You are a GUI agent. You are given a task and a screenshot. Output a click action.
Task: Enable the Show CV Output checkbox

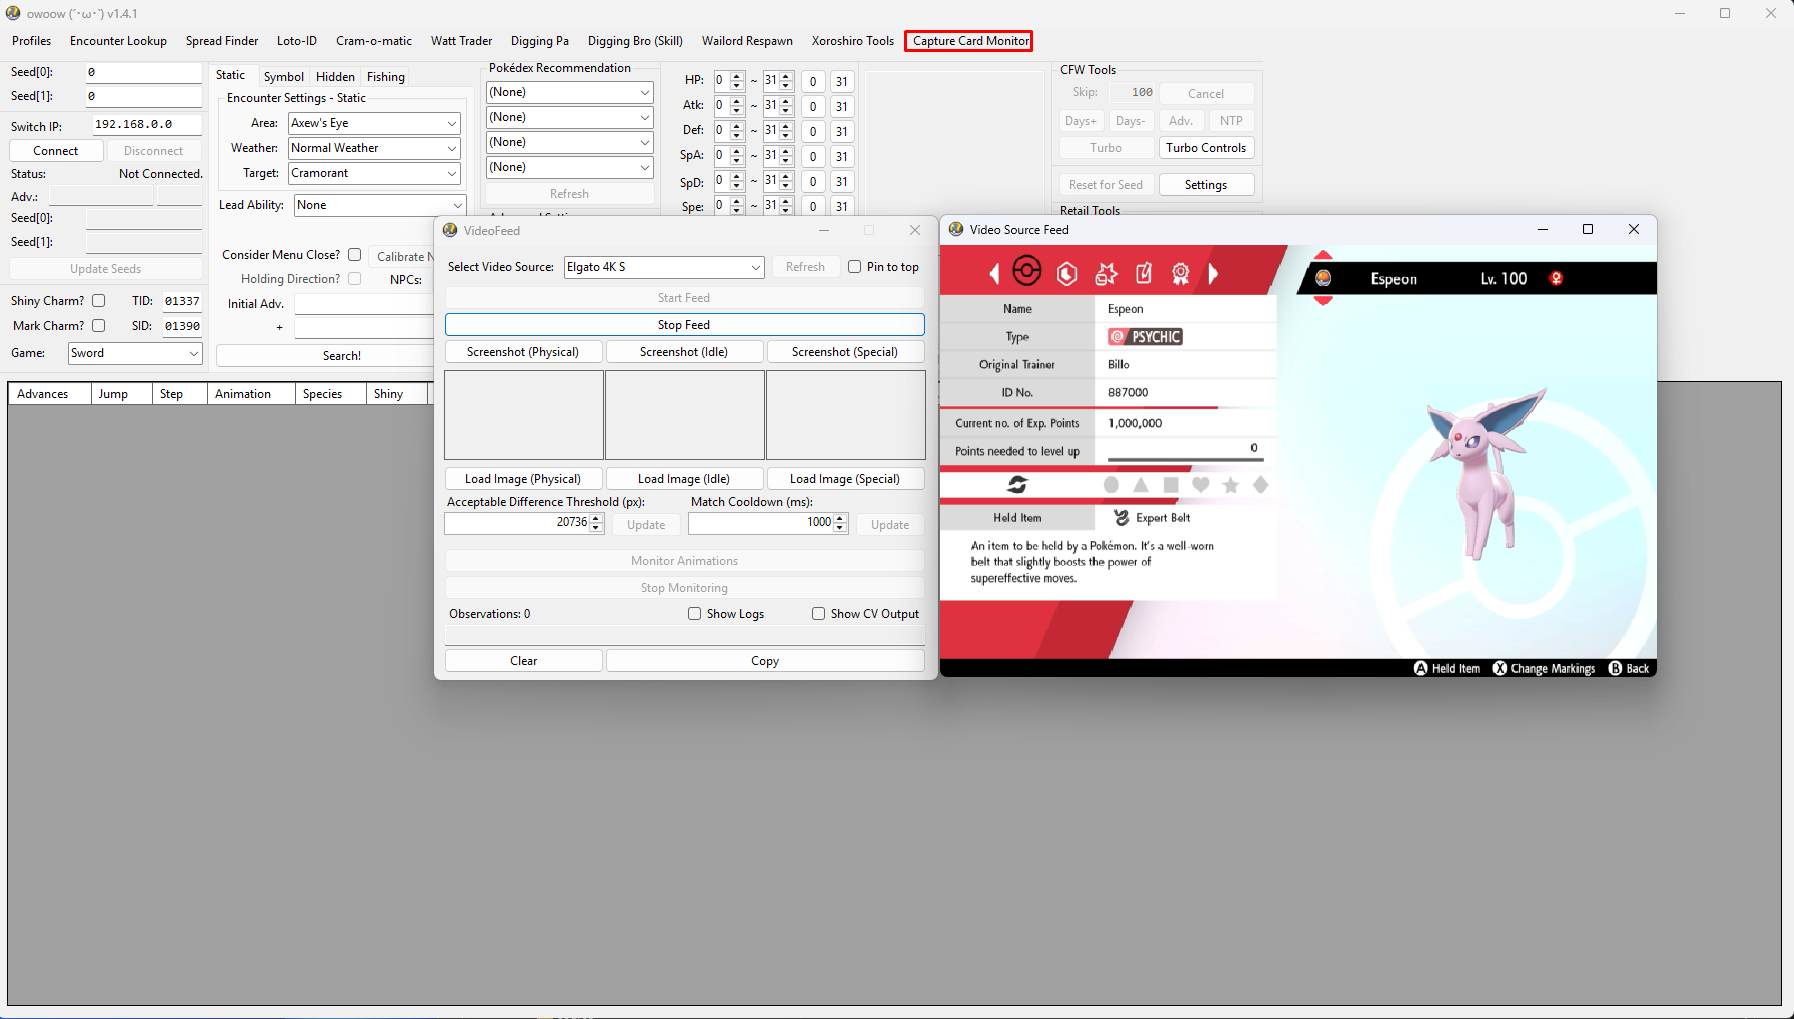point(819,614)
